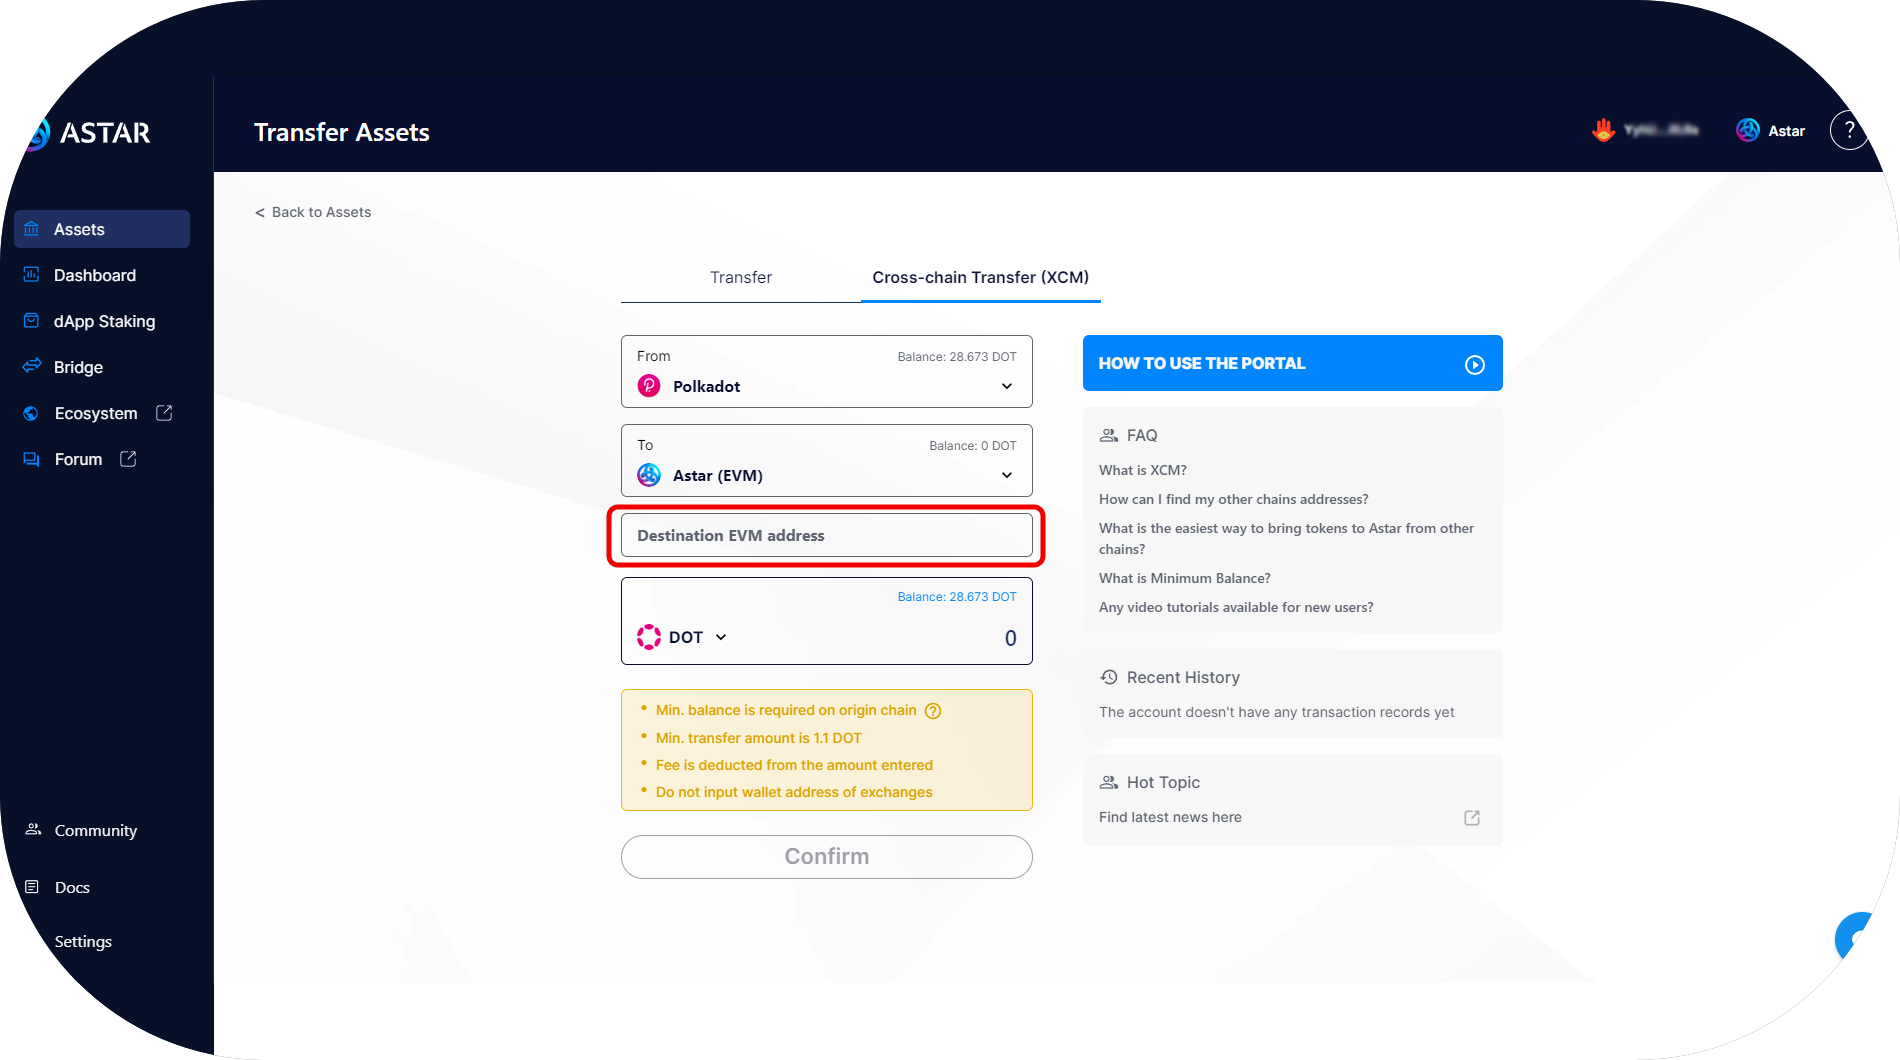
Task: Click the wallet account avatar icon
Action: coord(1604,131)
